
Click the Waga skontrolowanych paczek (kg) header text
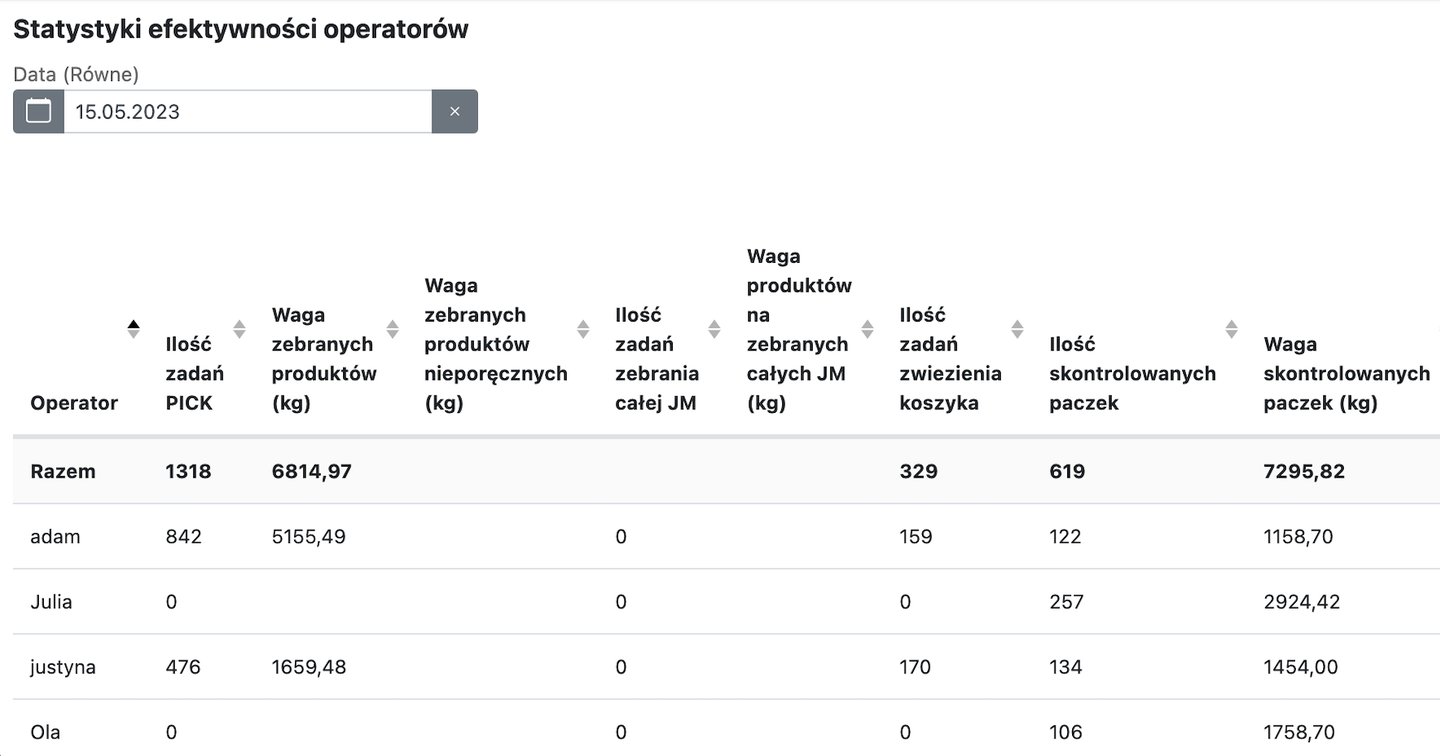click(x=1346, y=374)
